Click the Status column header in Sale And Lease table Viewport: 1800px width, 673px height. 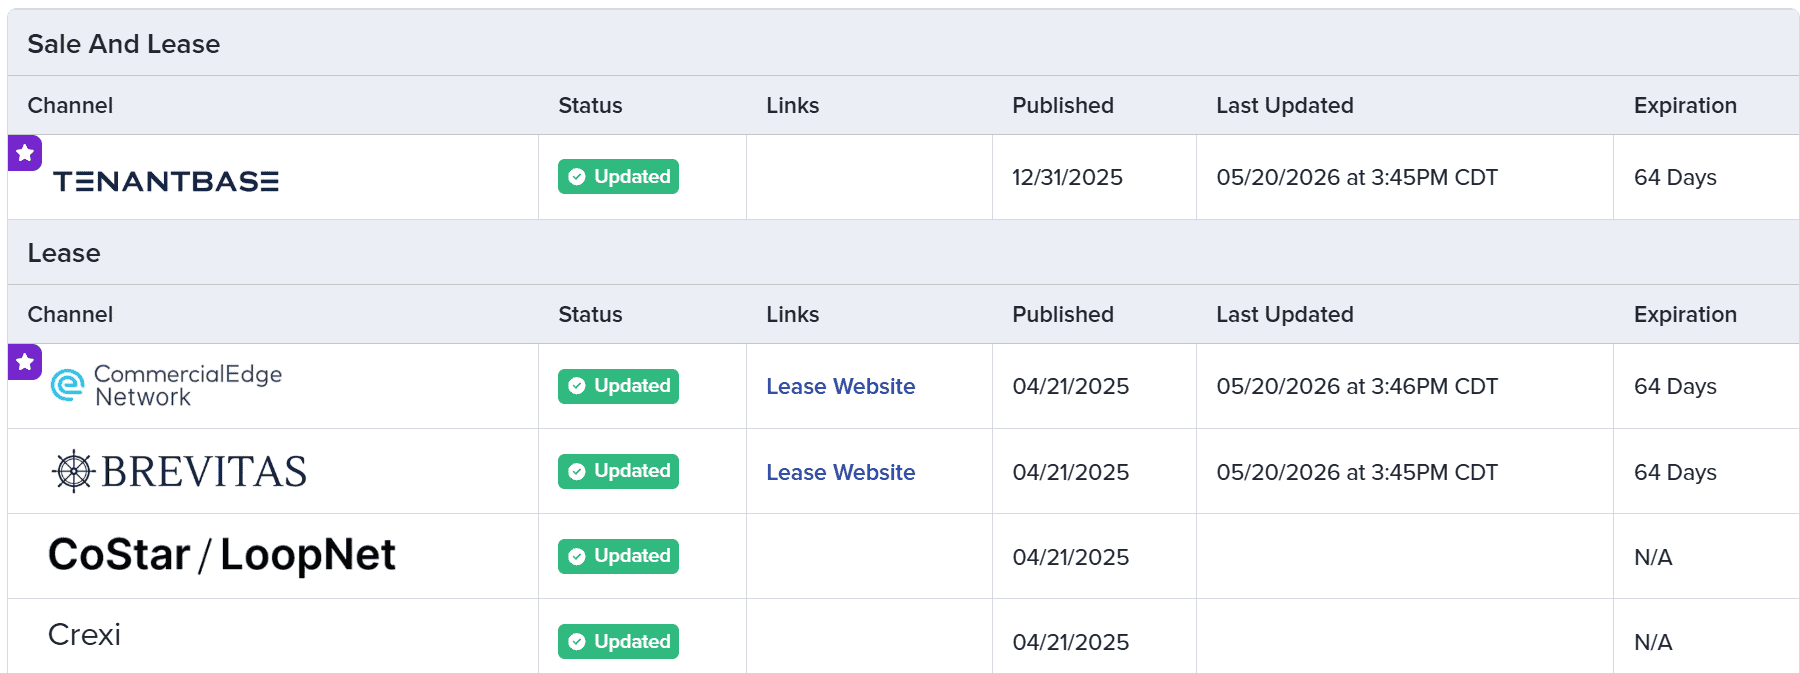(x=590, y=105)
